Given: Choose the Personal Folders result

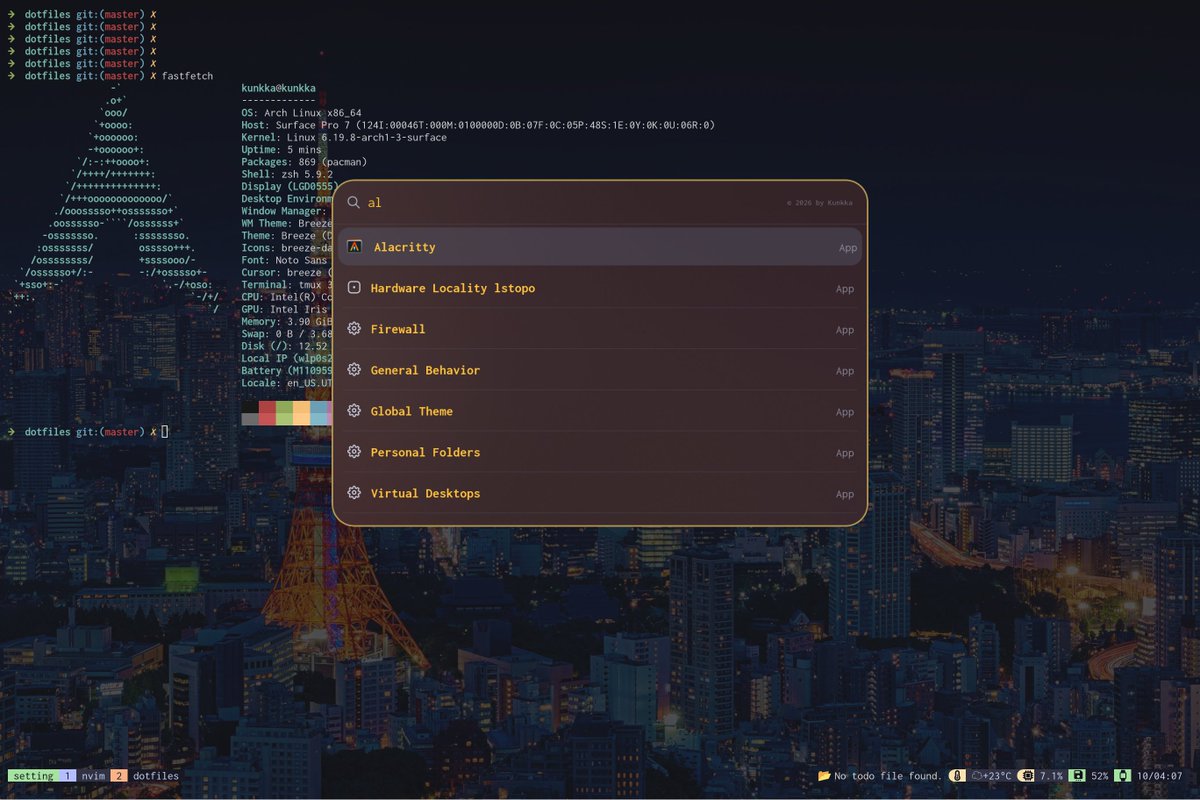Looking at the screenshot, I should 600,452.
